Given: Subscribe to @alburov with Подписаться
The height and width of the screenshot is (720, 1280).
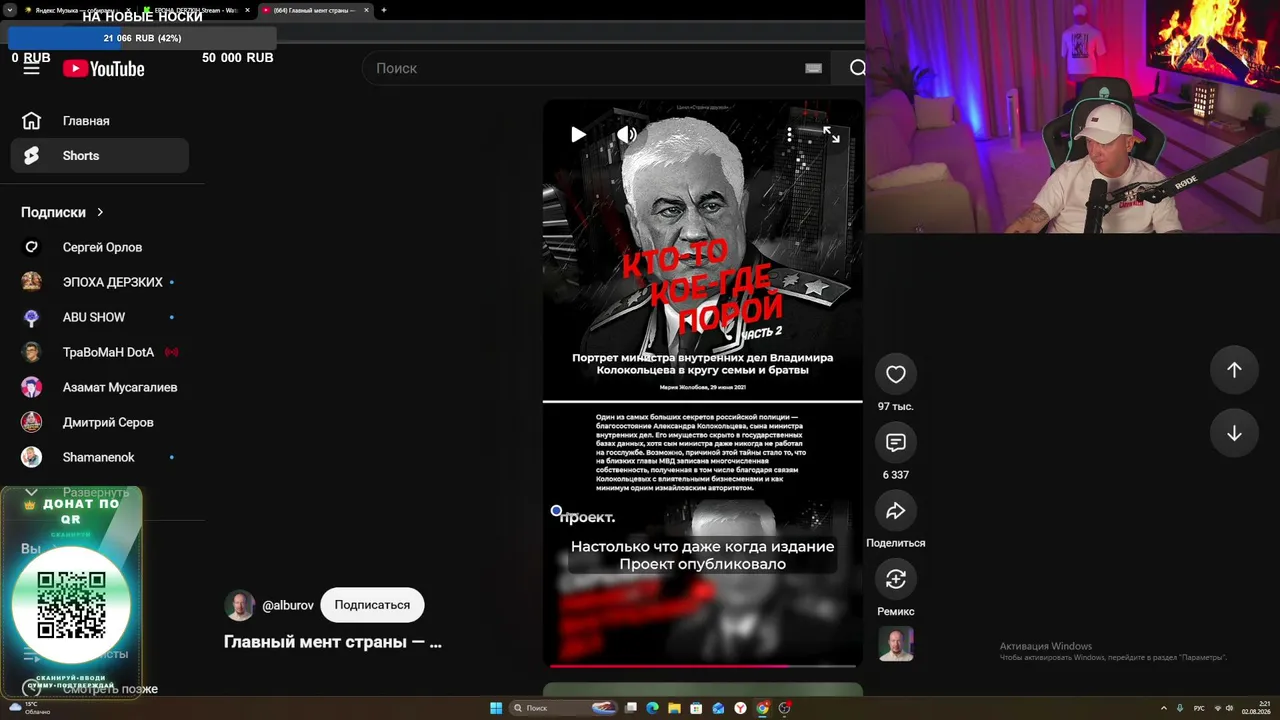Looking at the screenshot, I should [x=372, y=605].
